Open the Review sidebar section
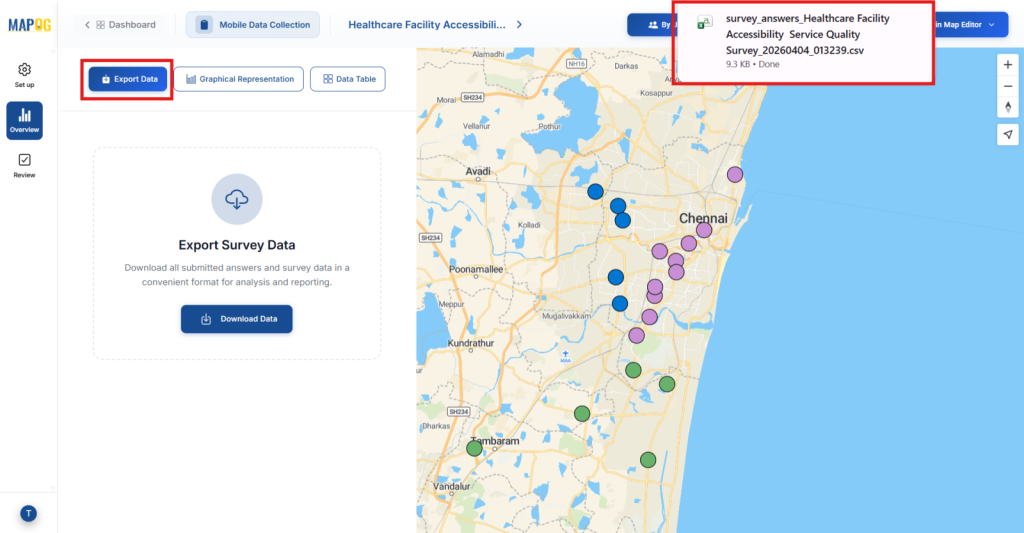1024x533 pixels. [24, 165]
